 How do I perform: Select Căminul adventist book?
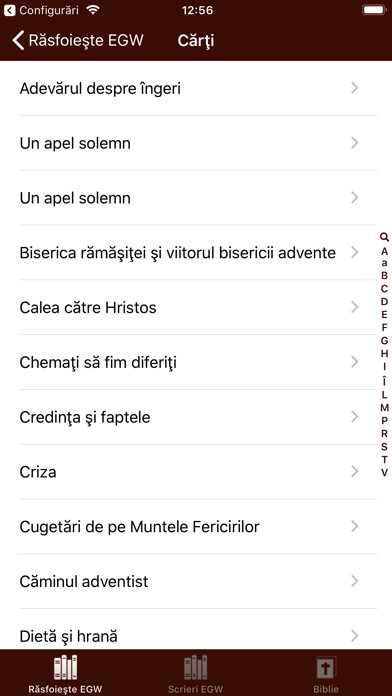pyautogui.click(x=198, y=581)
